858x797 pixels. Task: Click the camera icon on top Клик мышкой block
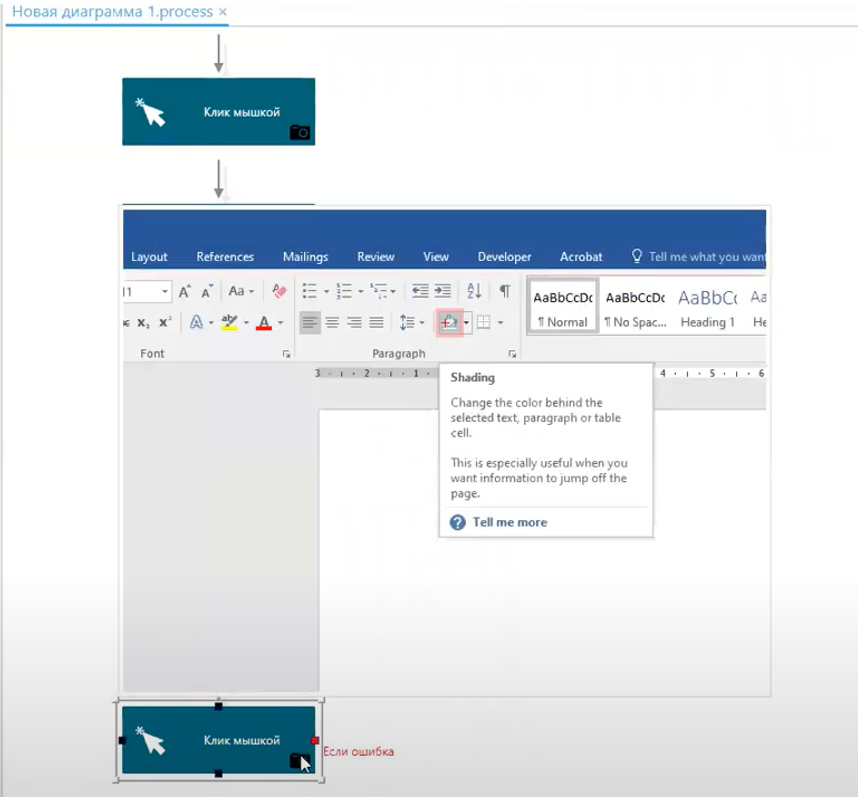click(300, 132)
